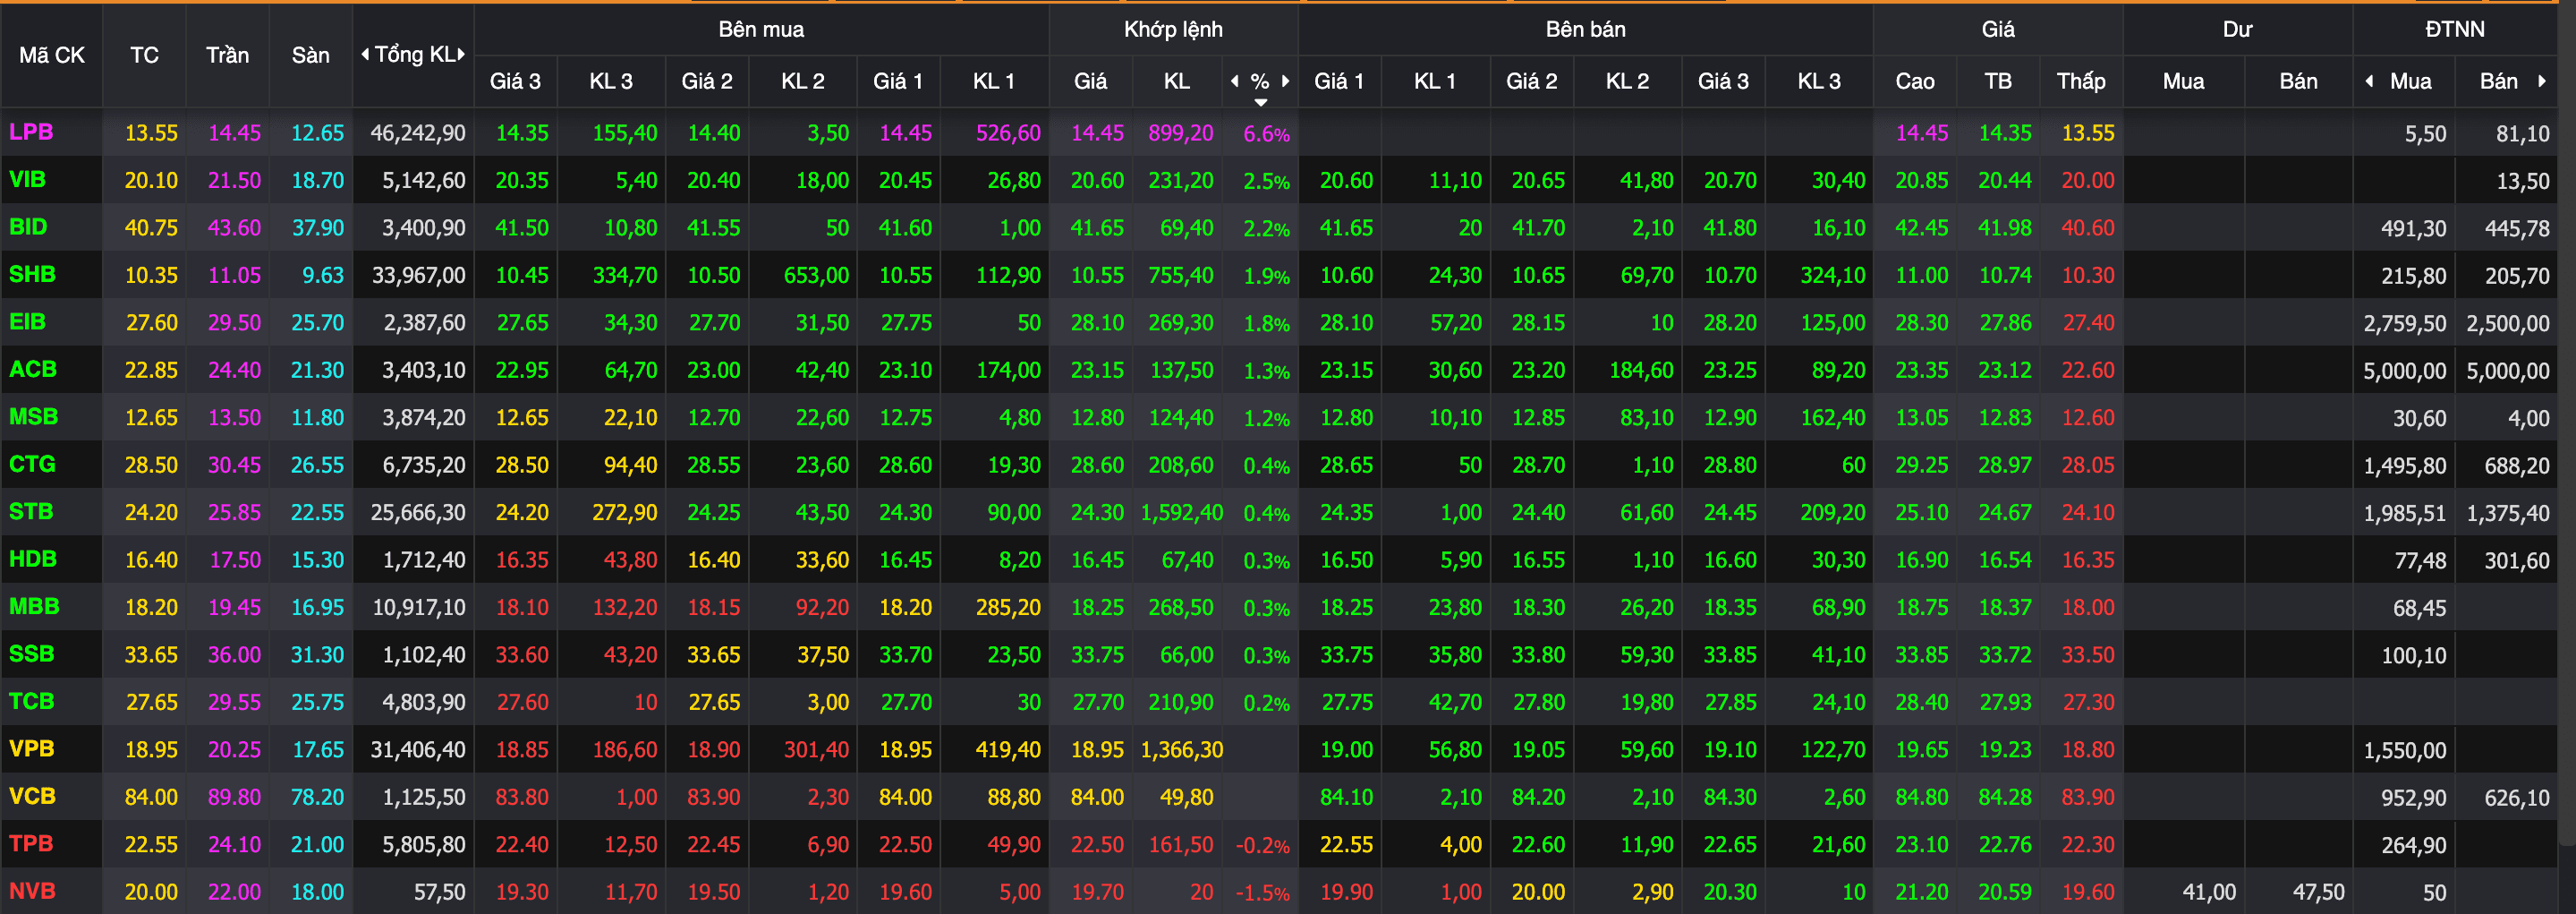Sort by TC reference price header
Screen dimensions: 2576x914
point(145,55)
